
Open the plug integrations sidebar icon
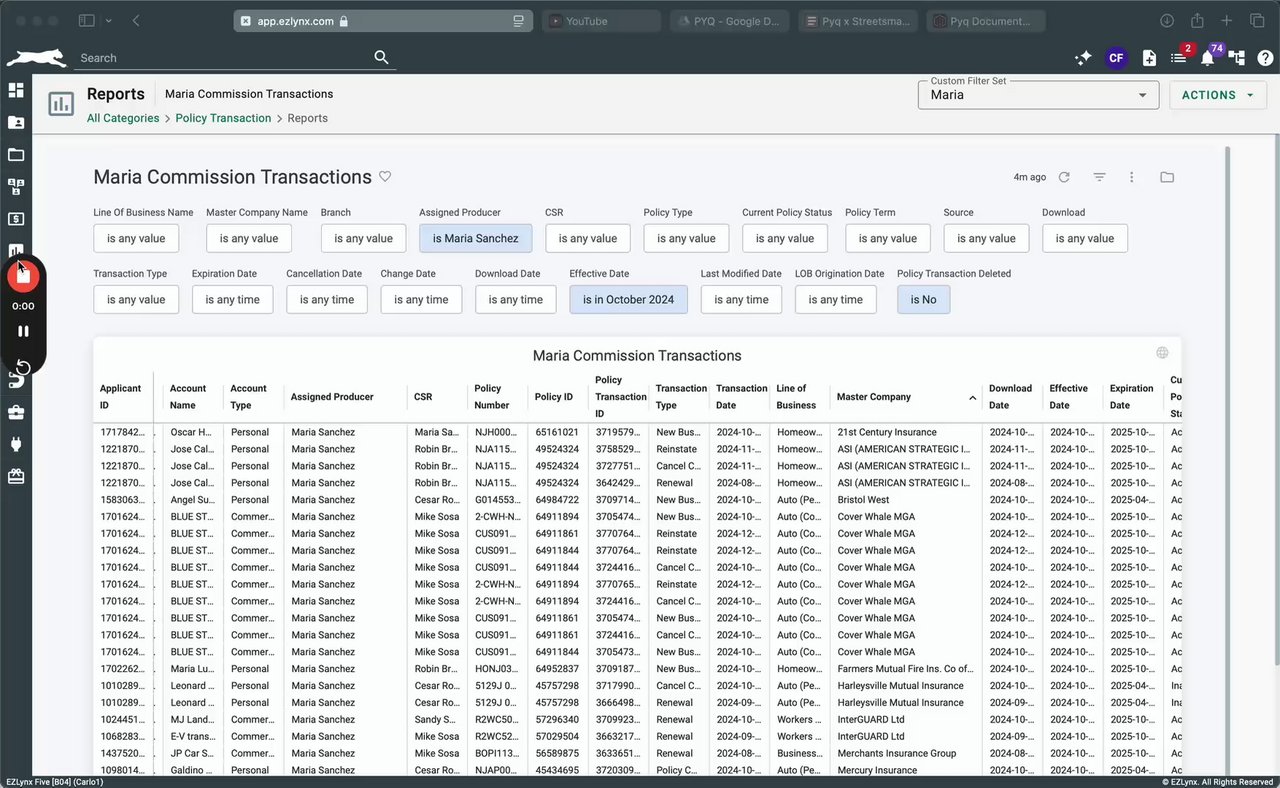(x=16, y=444)
